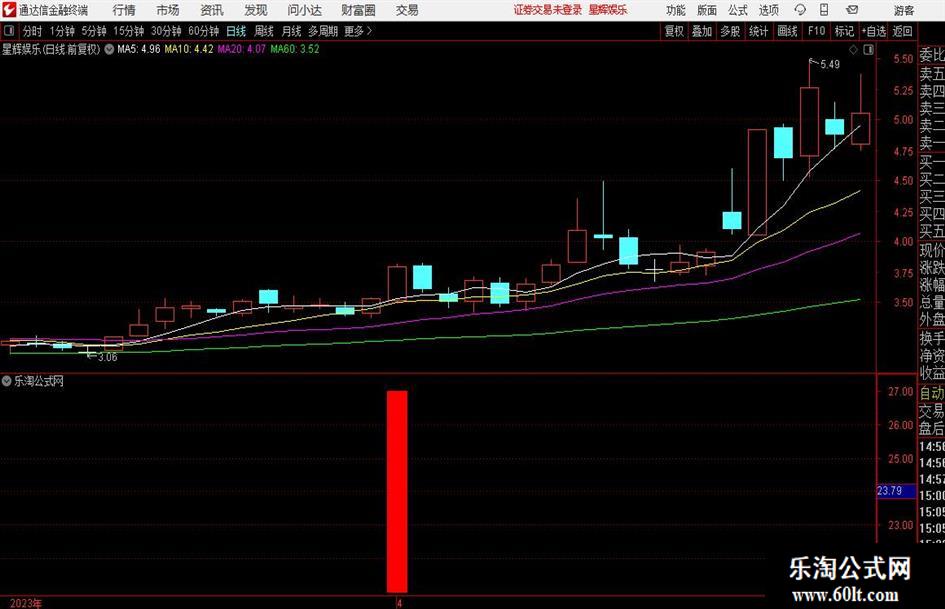The width and height of the screenshot is (945, 609).
Task: Switch to 1分钟 period tab
Action: (62, 31)
